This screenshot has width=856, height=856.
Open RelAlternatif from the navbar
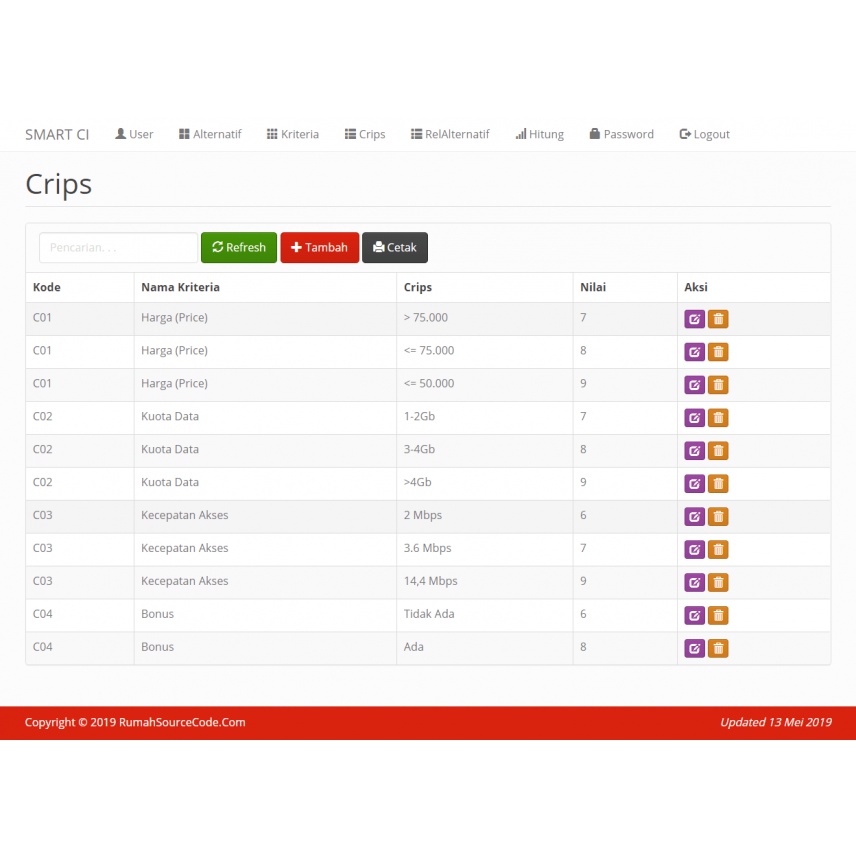pyautogui.click(x=450, y=134)
